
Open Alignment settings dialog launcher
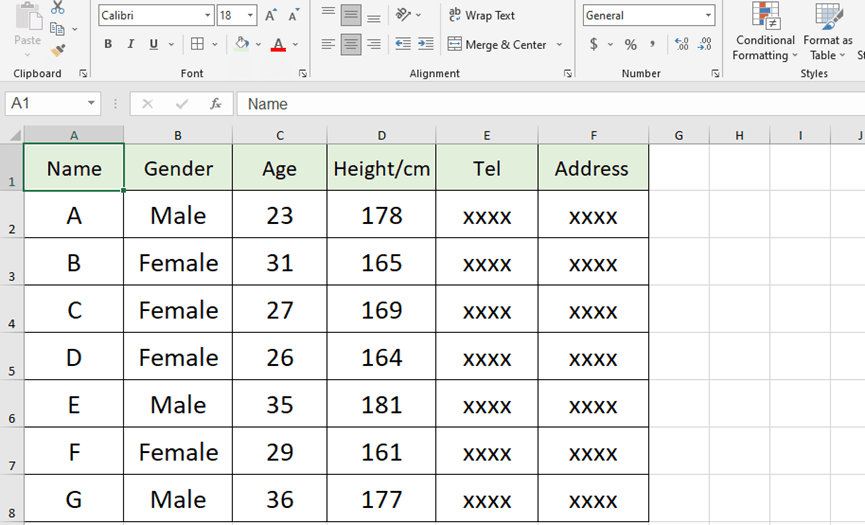pyautogui.click(x=568, y=73)
